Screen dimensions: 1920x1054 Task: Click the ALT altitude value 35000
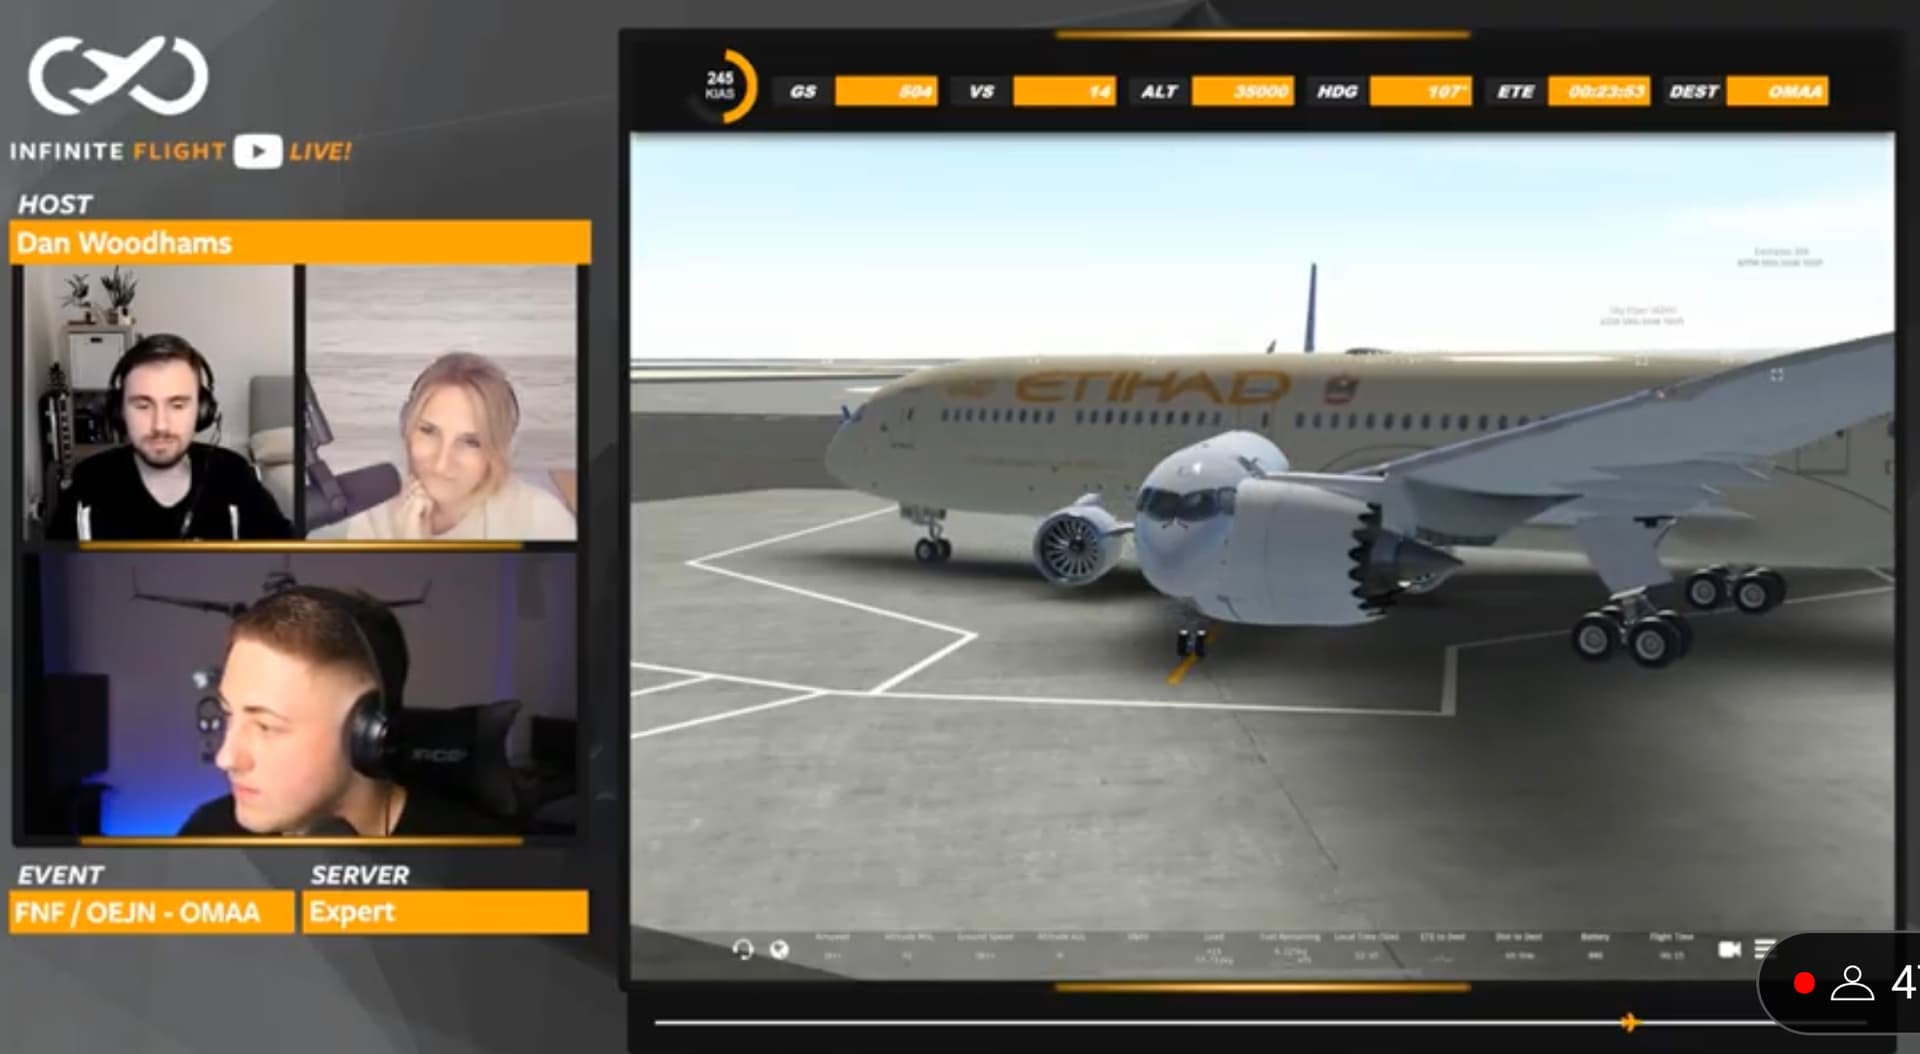(x=1243, y=91)
